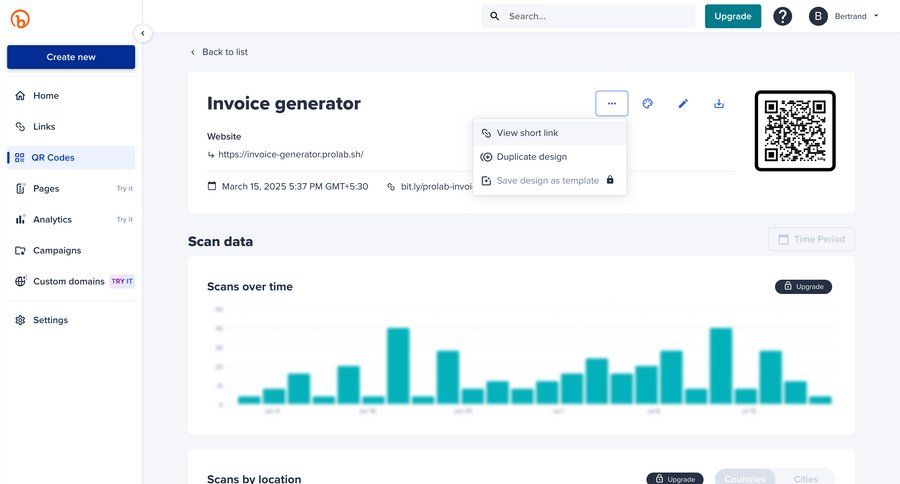Click the bit.ly/prolab-invoi short link
This screenshot has height=484, width=900.
pyautogui.click(x=436, y=187)
